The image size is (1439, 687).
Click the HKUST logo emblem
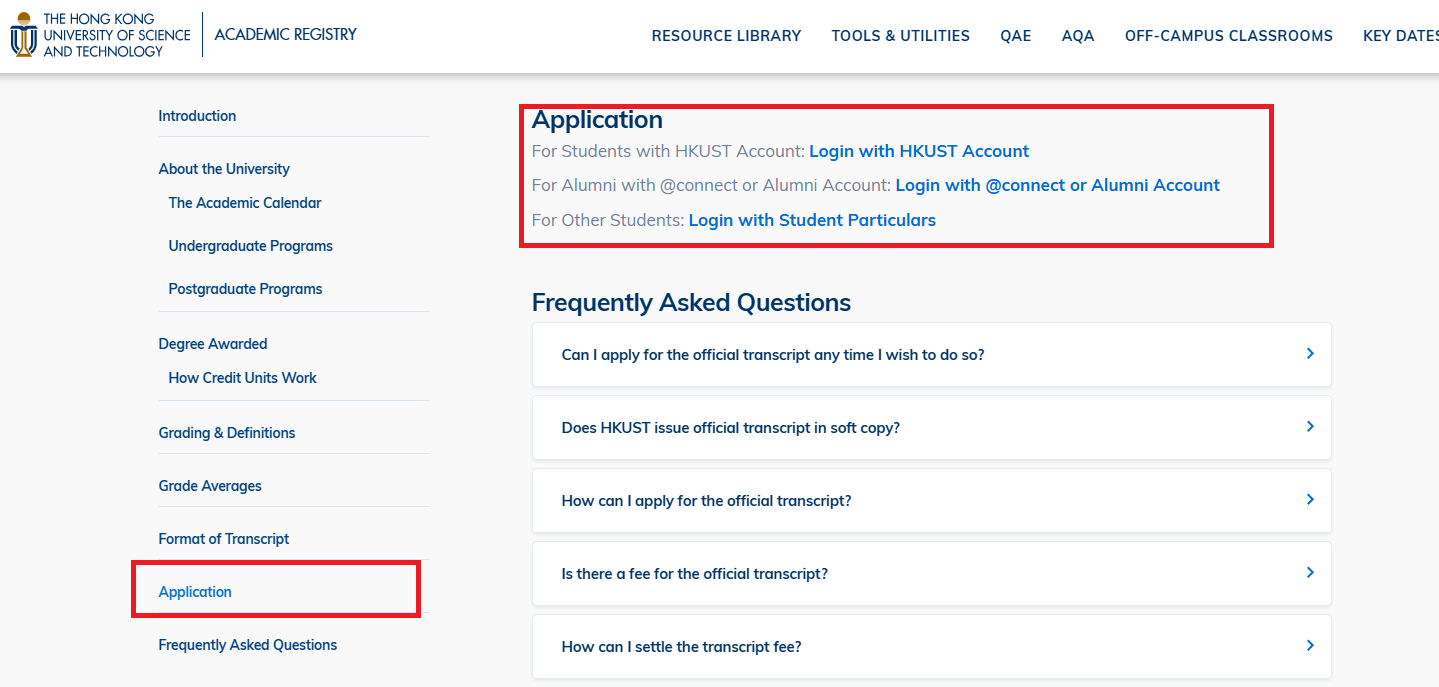22,35
